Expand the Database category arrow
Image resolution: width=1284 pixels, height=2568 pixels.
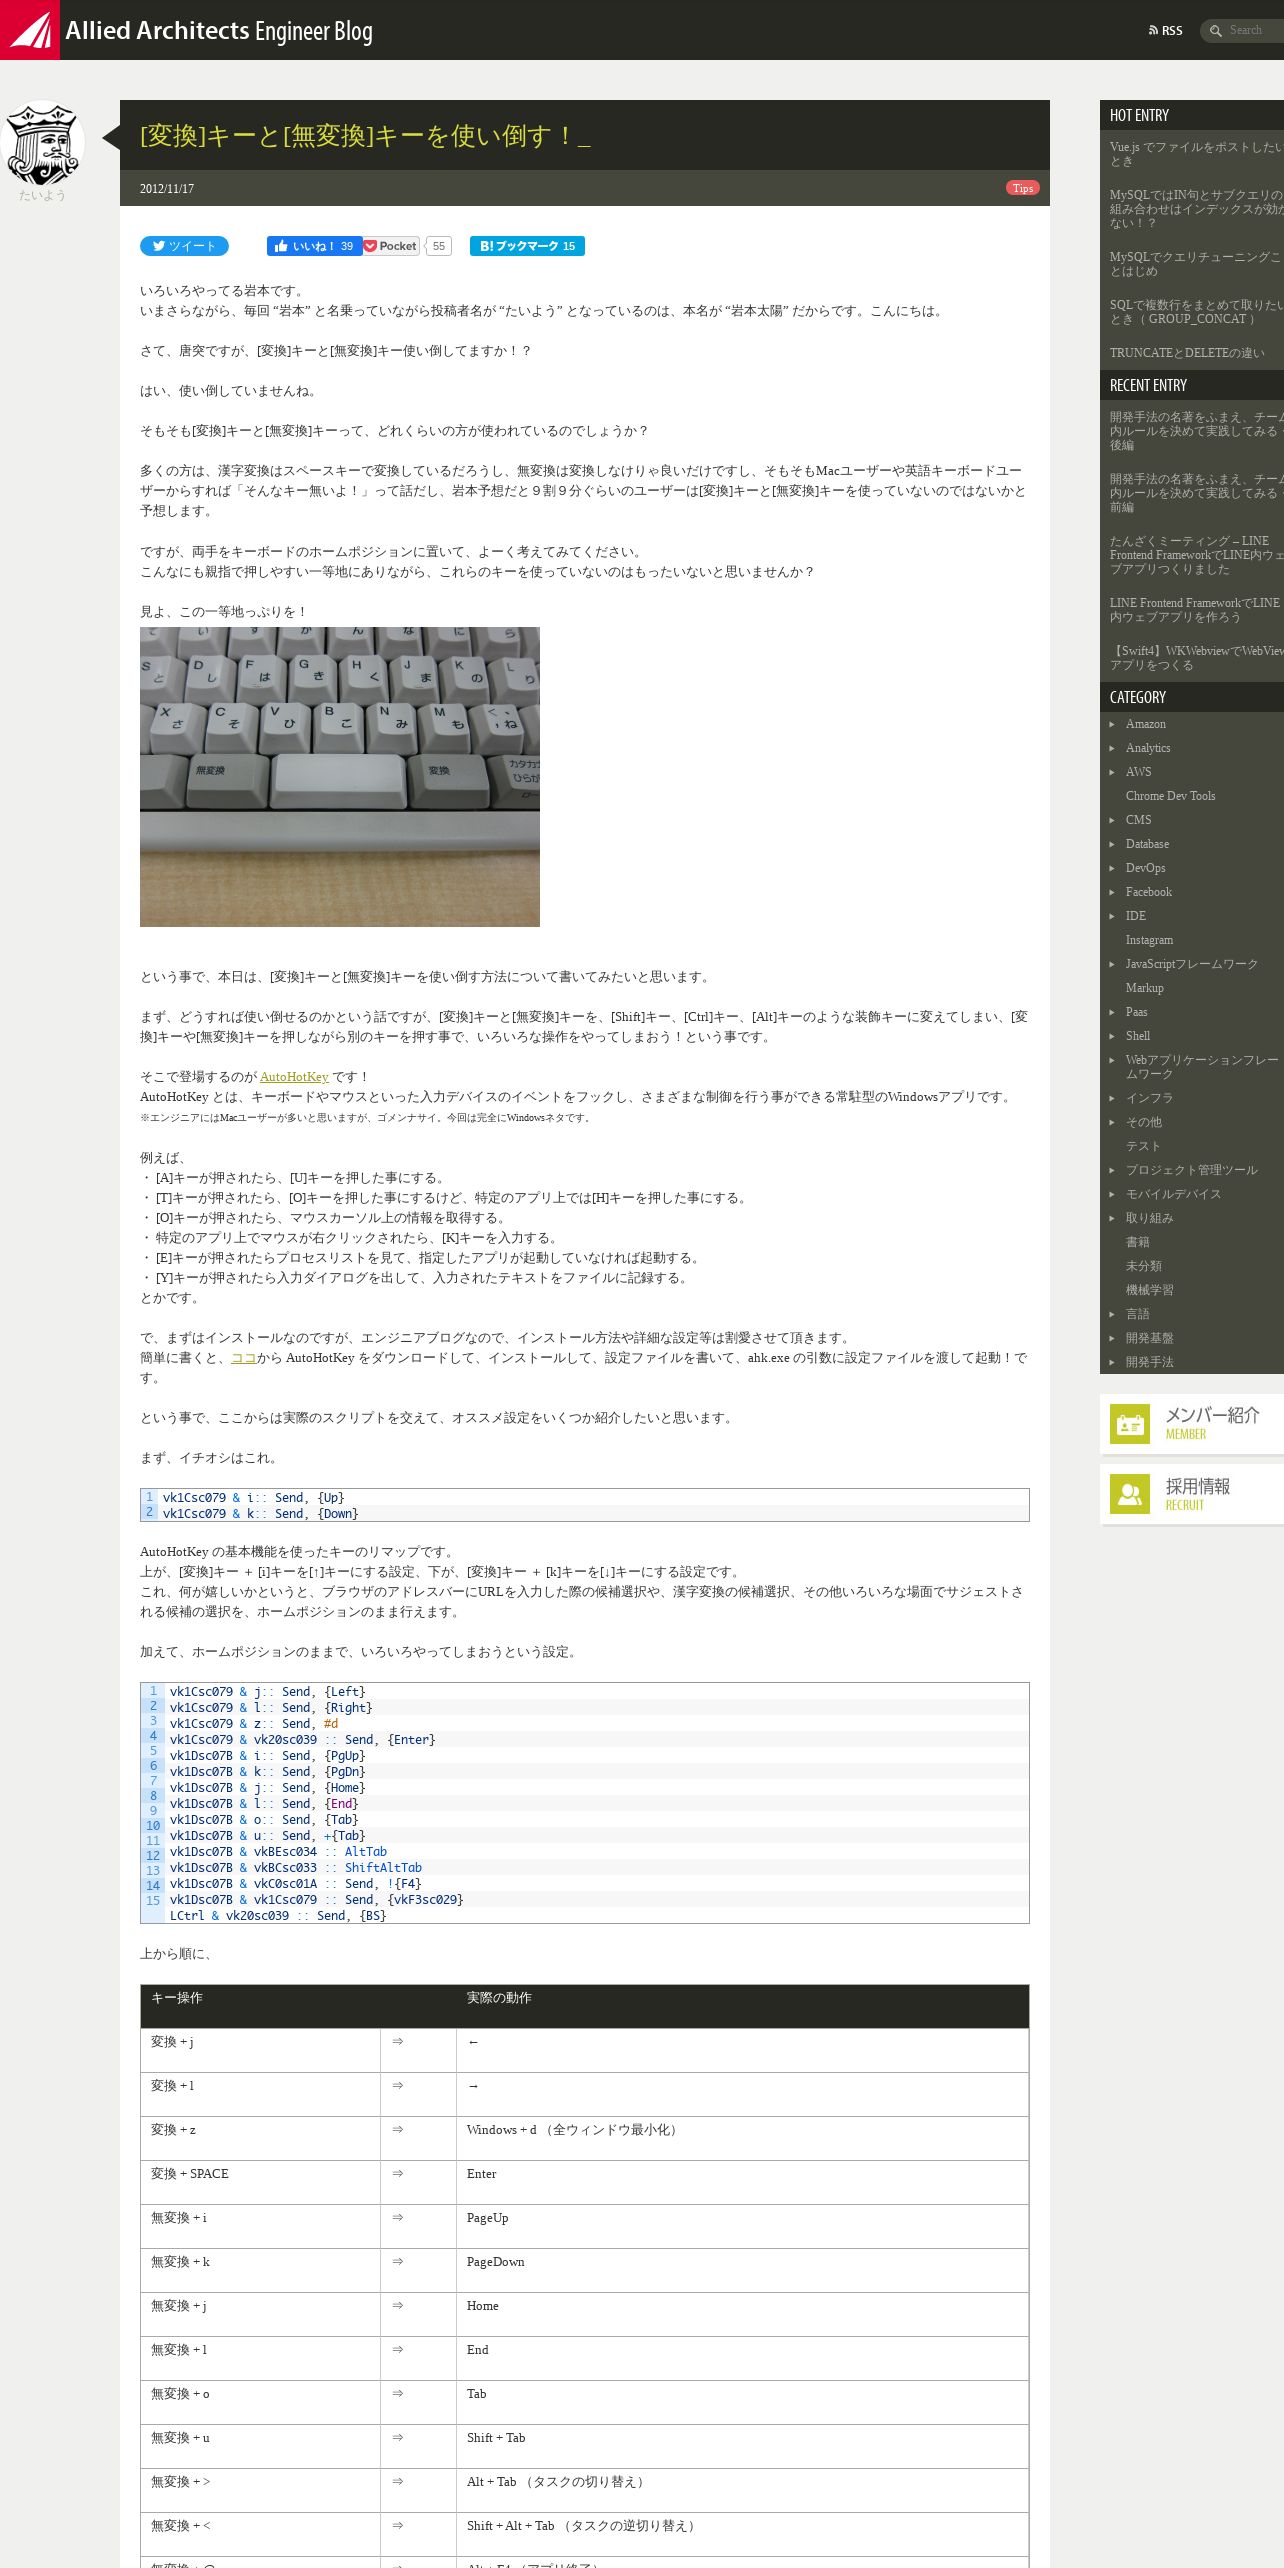pos(1112,844)
